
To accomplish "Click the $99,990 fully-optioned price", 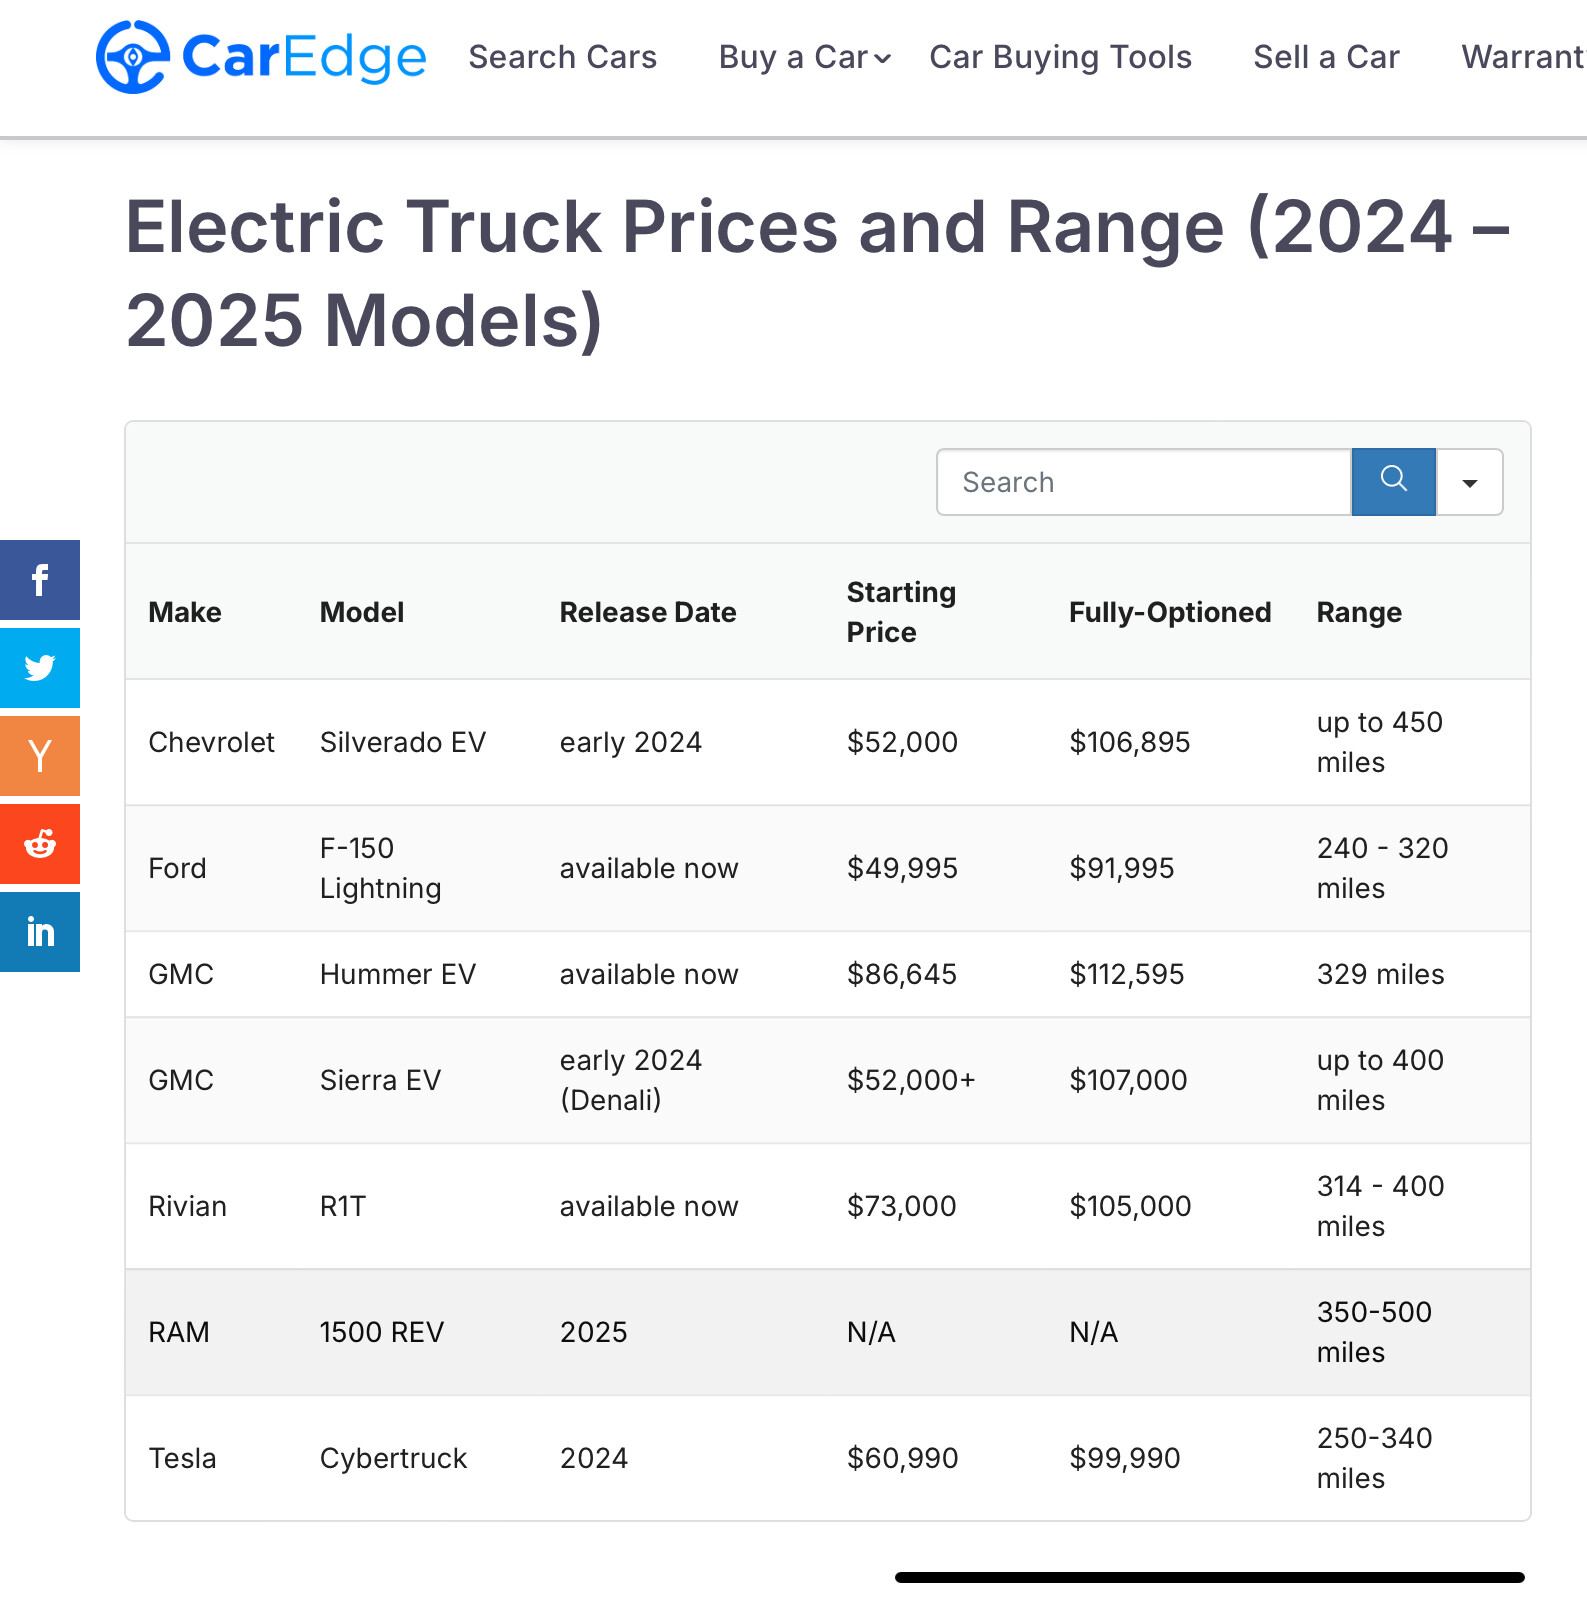I will [x=1125, y=1458].
